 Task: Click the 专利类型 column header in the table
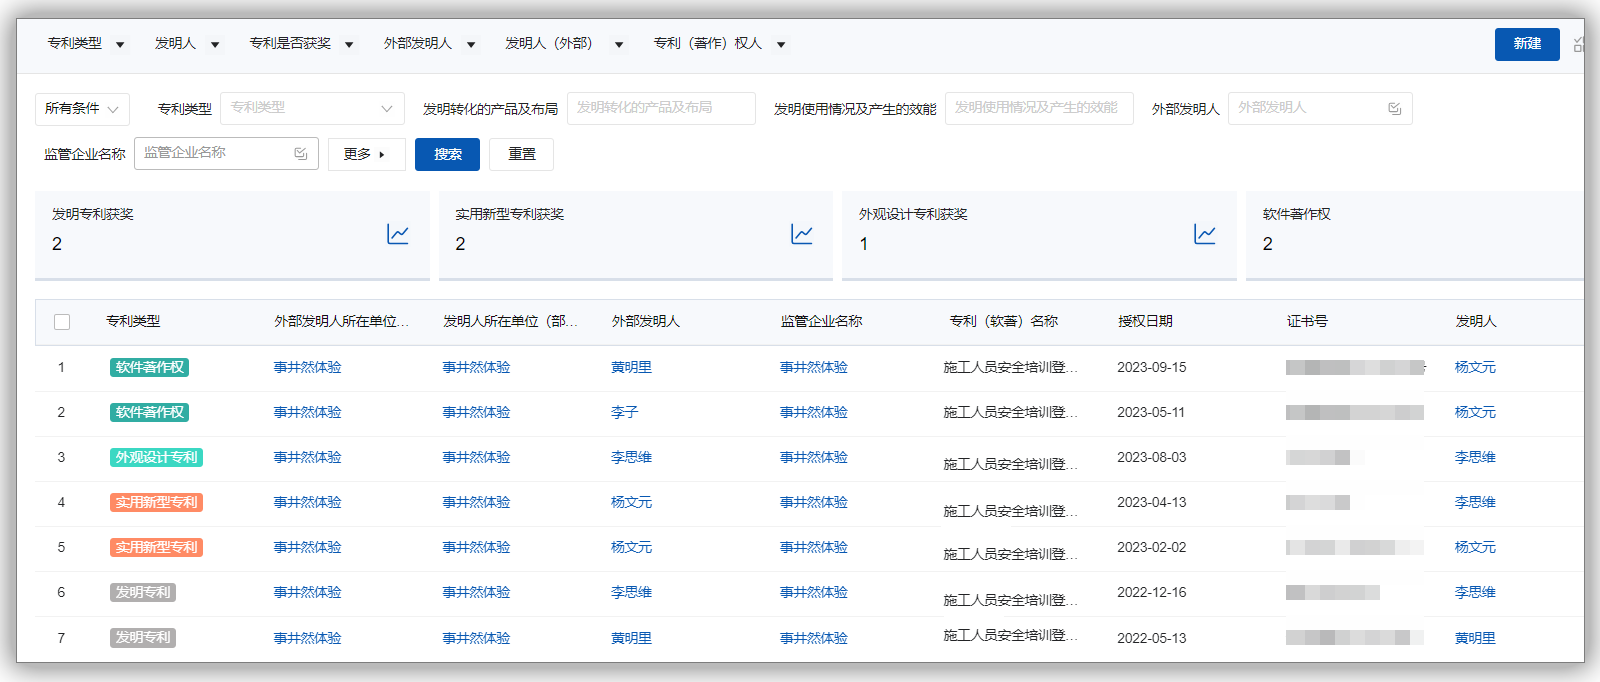coord(133,322)
